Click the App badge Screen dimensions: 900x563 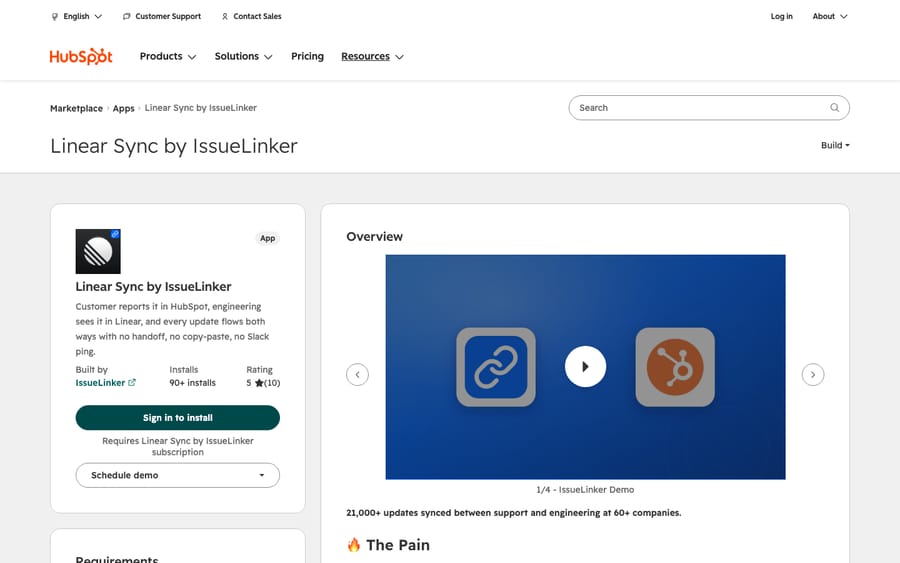[x=267, y=238]
